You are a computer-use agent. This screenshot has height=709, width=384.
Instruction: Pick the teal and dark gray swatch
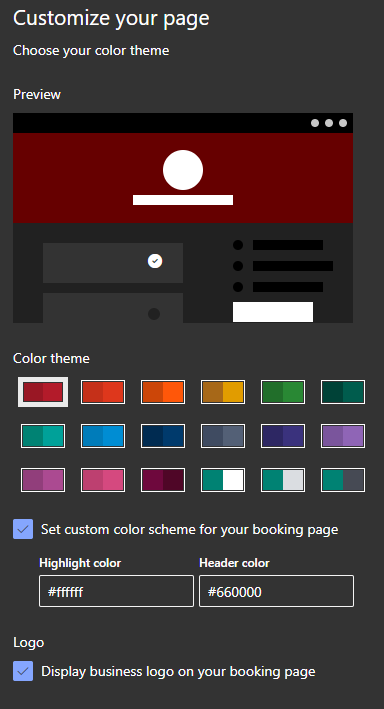(x=343, y=480)
